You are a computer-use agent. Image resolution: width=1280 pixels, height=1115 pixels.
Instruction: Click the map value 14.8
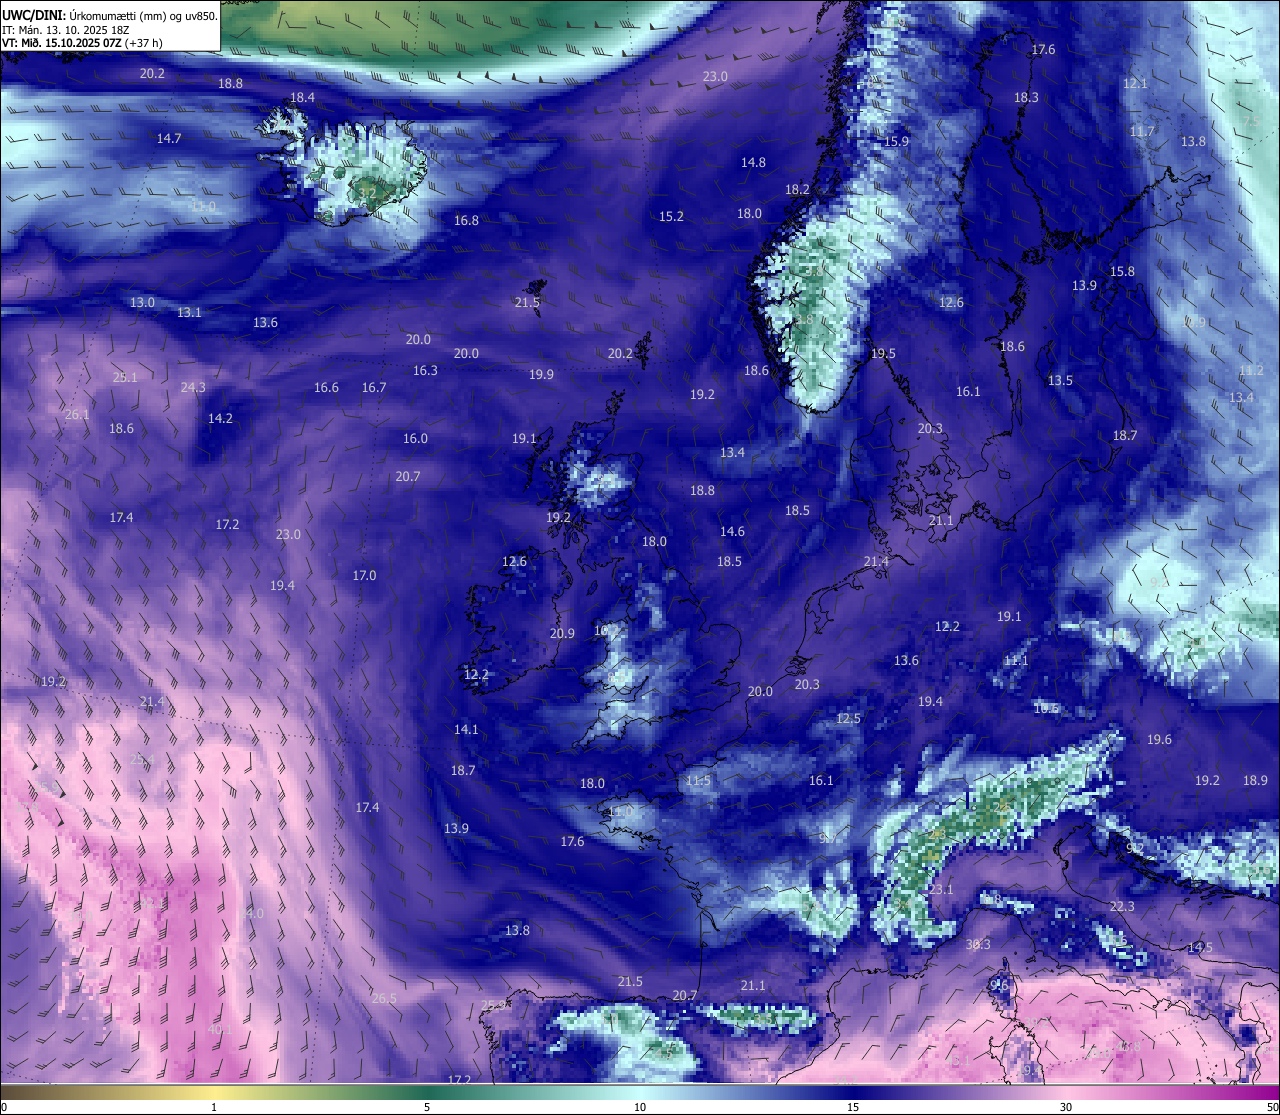[x=753, y=162]
